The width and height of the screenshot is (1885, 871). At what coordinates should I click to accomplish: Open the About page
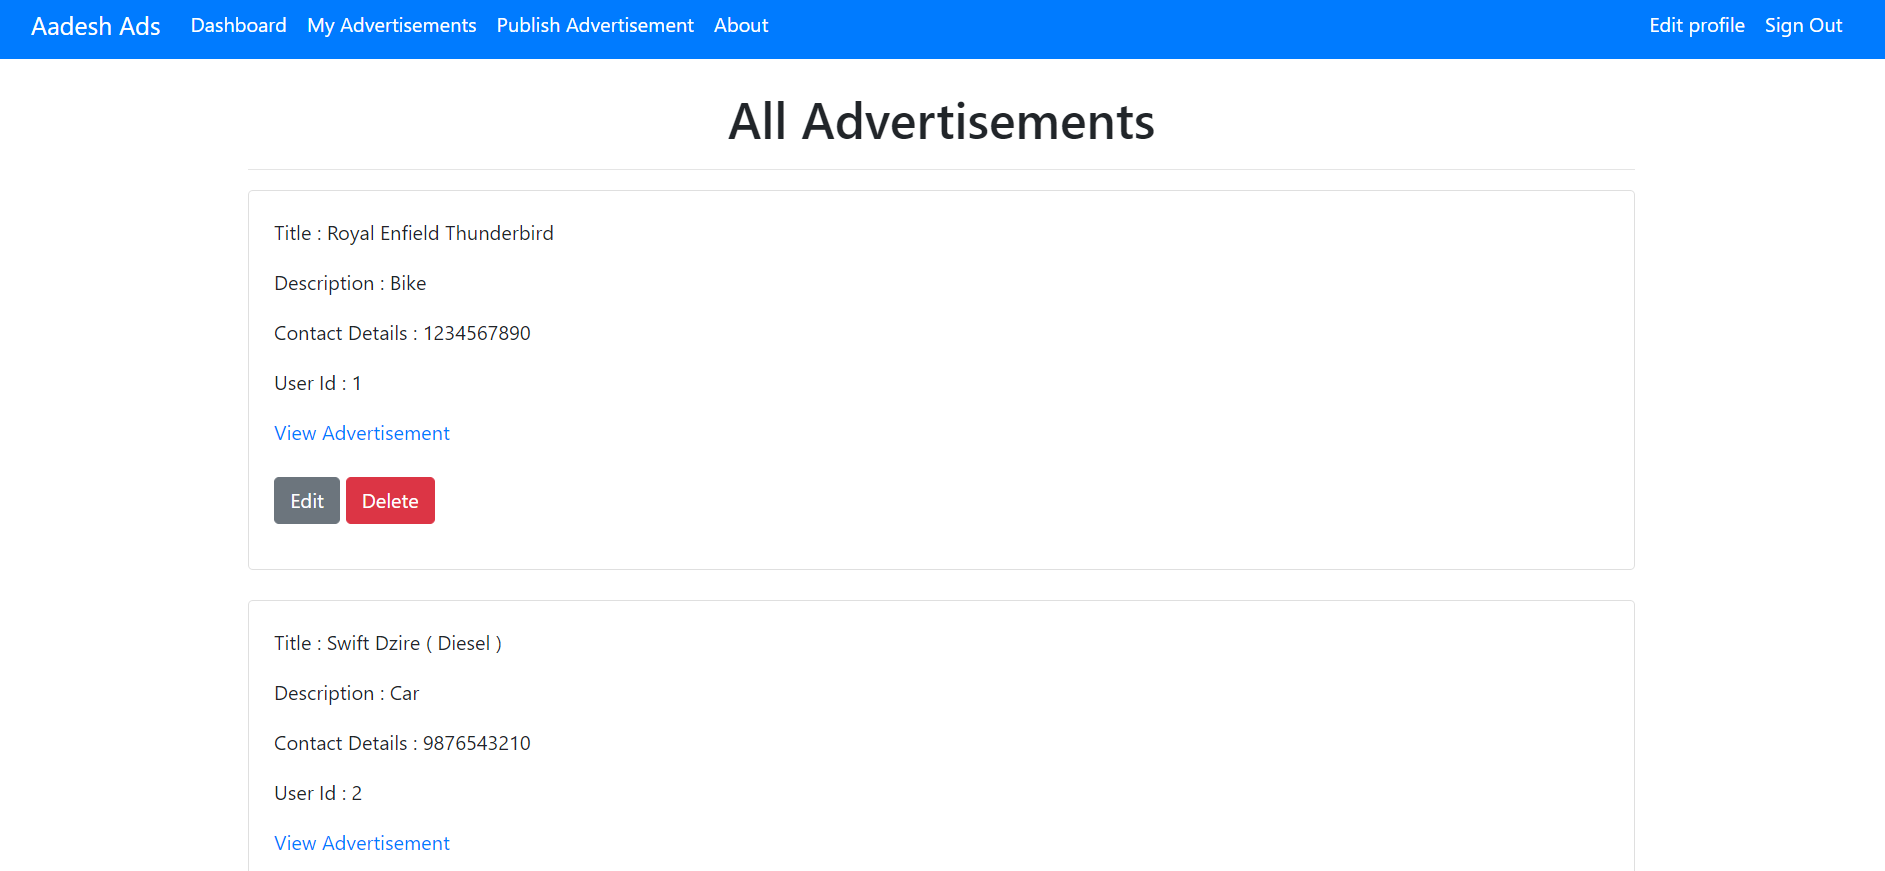point(741,25)
